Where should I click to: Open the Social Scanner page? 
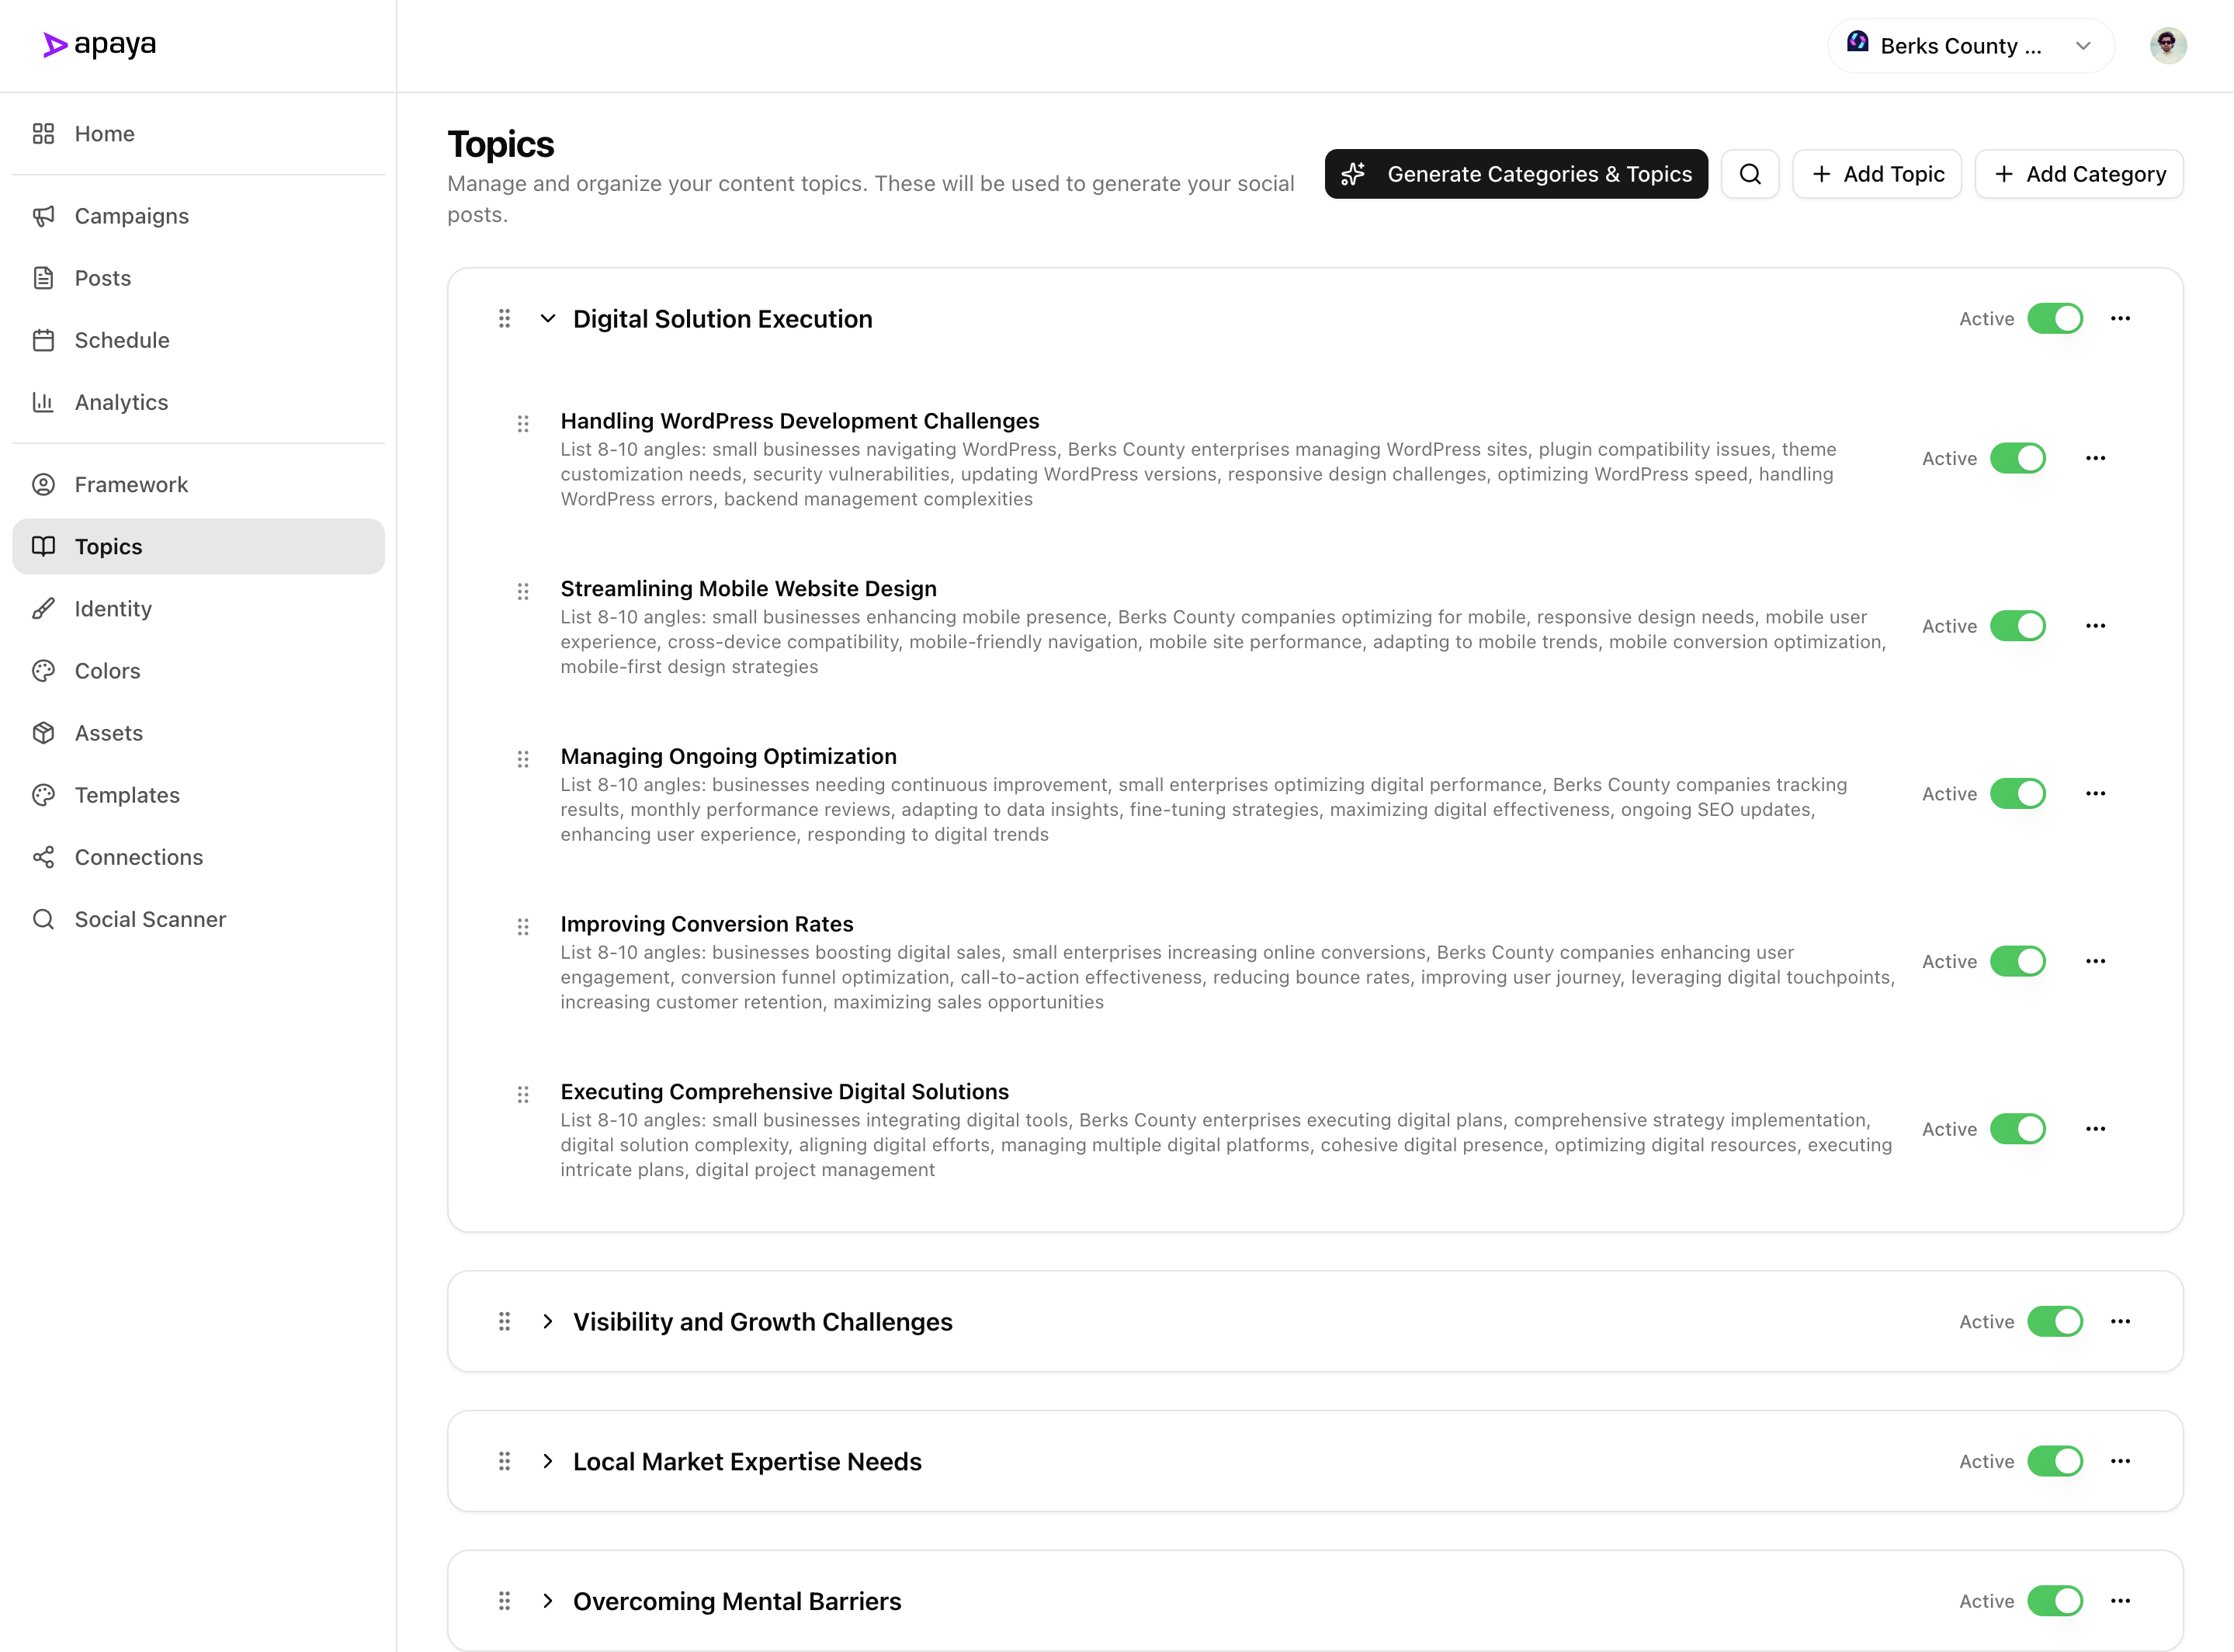tap(150, 919)
